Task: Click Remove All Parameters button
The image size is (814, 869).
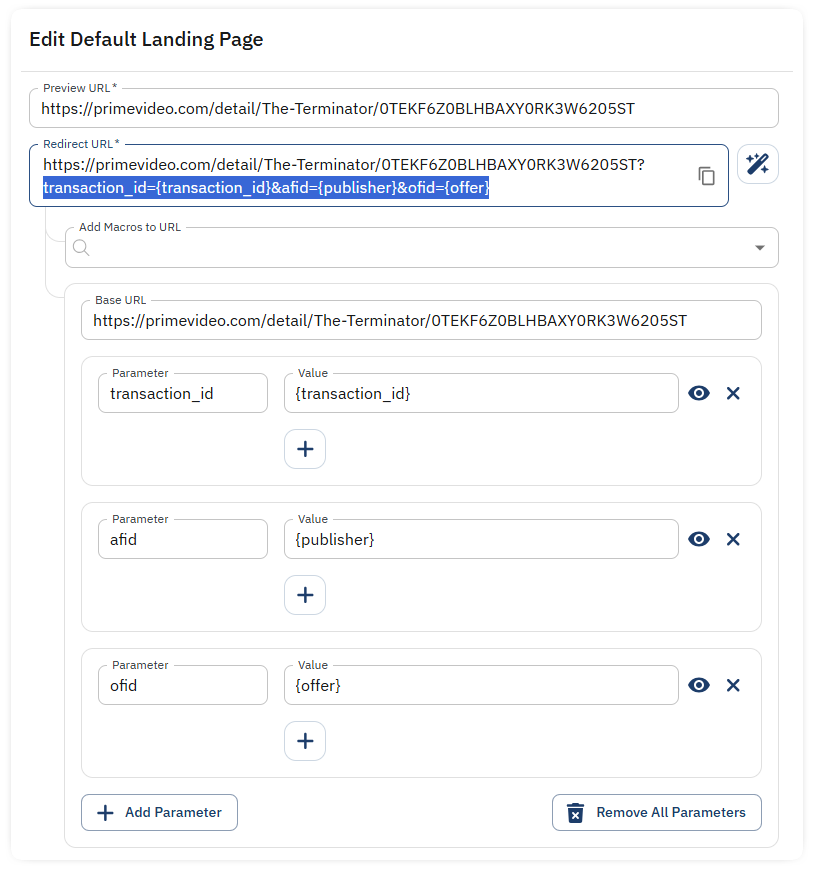Action: tap(657, 812)
